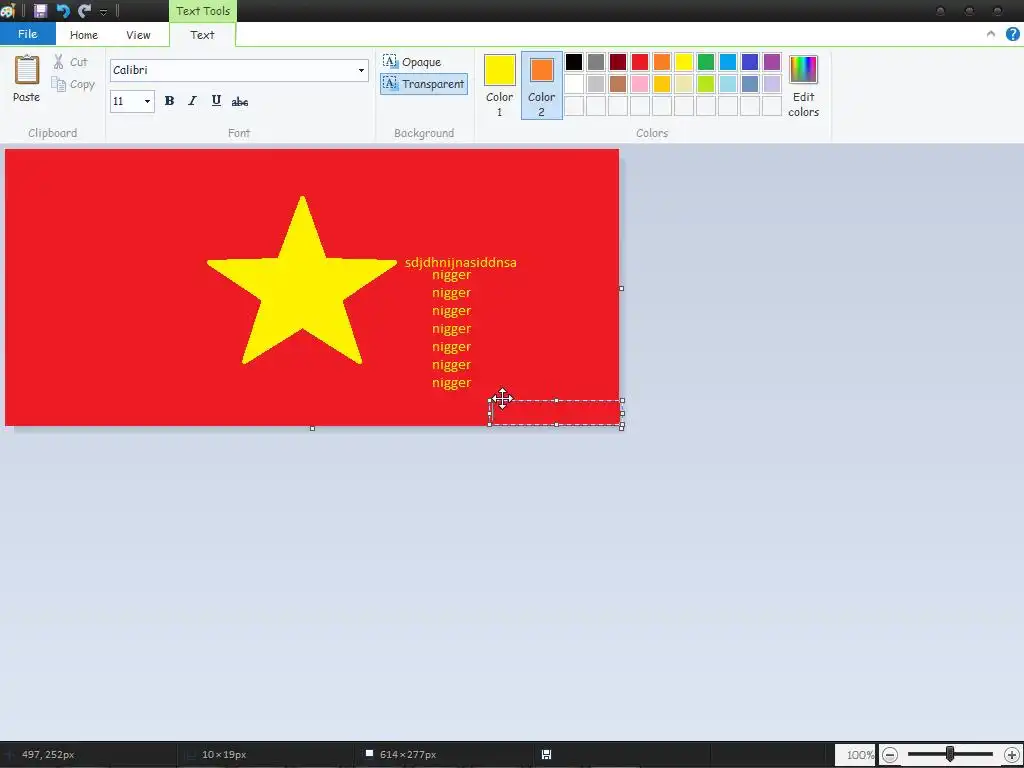The image size is (1024, 768).
Task: Redo the last undone action
Action: point(84,10)
